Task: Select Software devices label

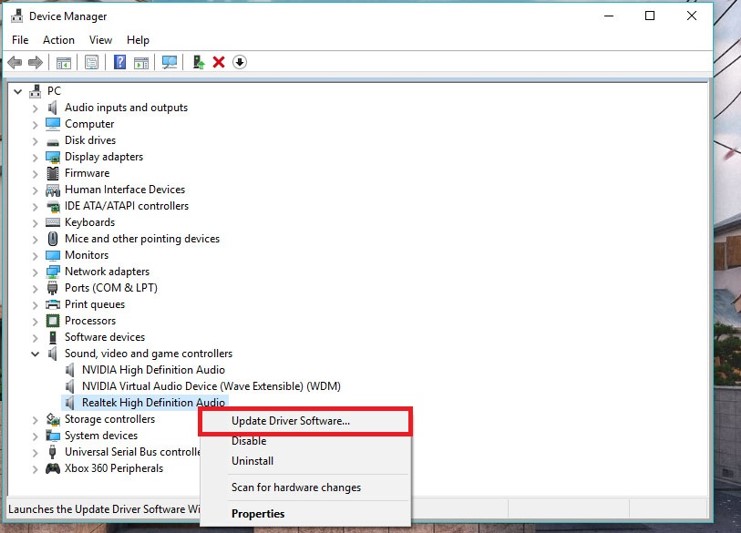Action: coord(104,337)
